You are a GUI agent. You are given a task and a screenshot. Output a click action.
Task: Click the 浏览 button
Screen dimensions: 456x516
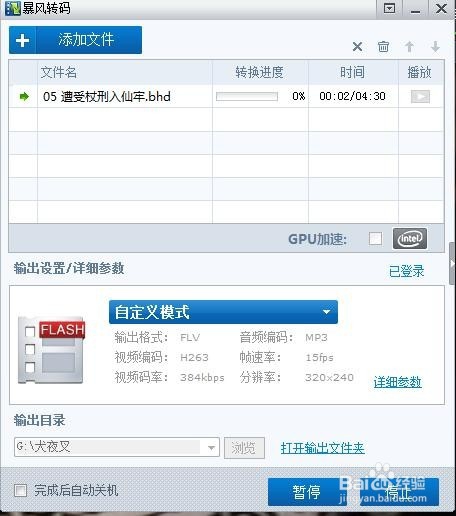[x=244, y=448]
